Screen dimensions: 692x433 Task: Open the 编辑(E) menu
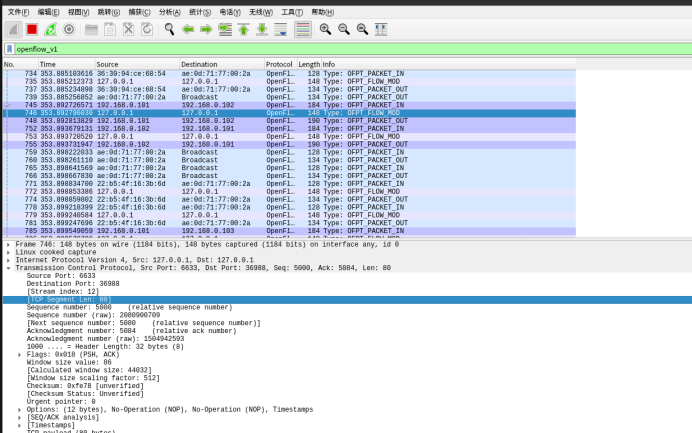(x=49, y=12)
